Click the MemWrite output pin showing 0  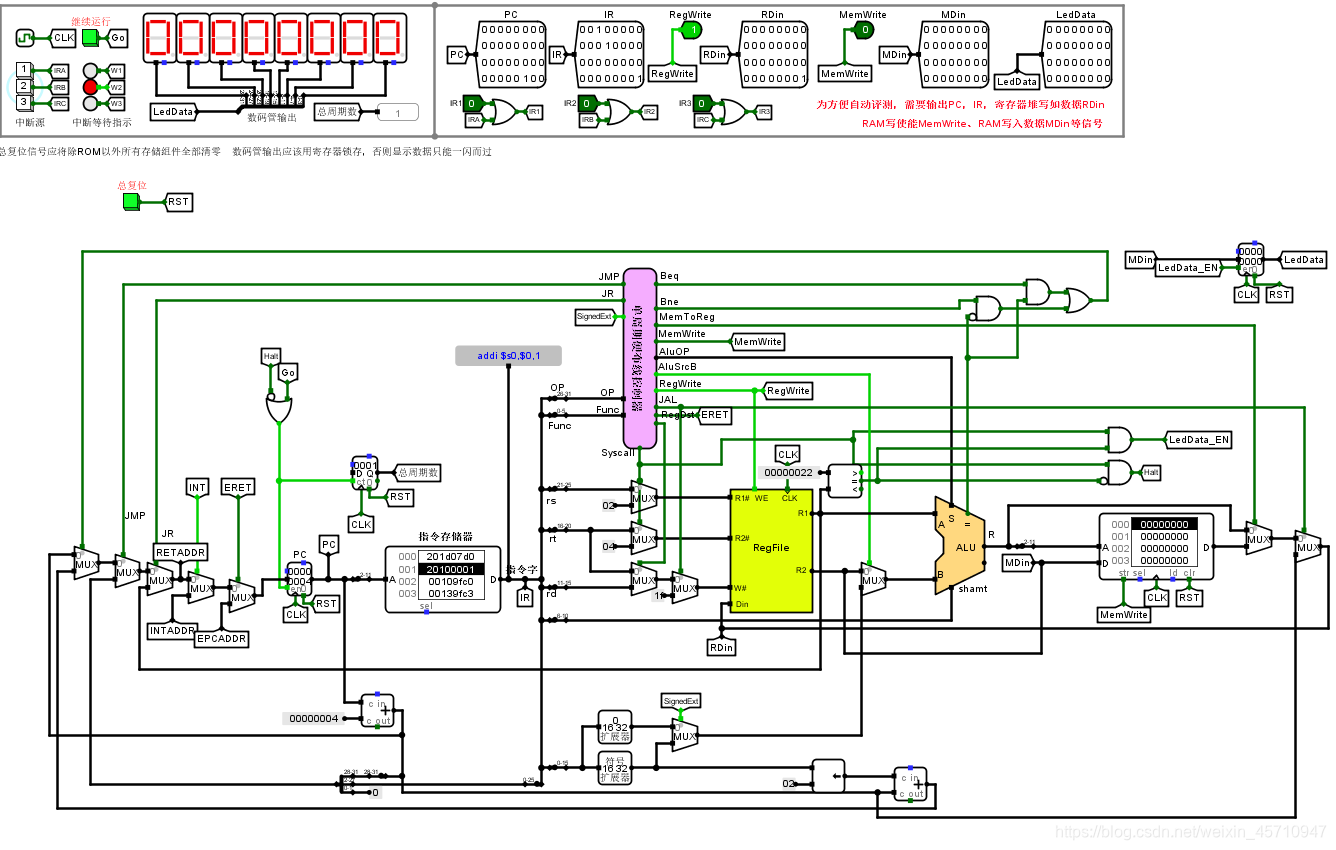pyautogui.click(x=863, y=31)
